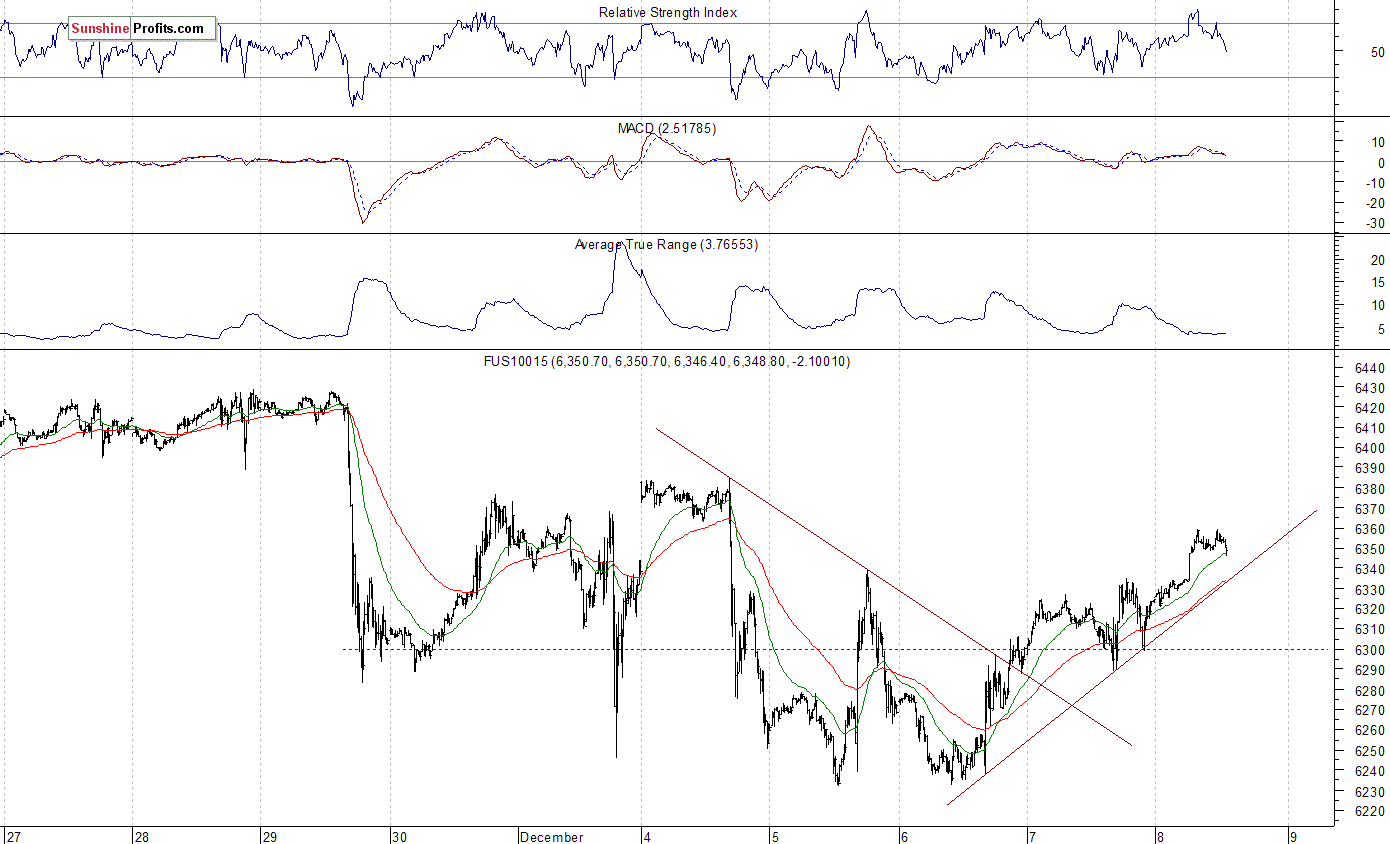This screenshot has width=1390, height=844.
Task: Click the 6440 price axis label
Action: 1369,368
